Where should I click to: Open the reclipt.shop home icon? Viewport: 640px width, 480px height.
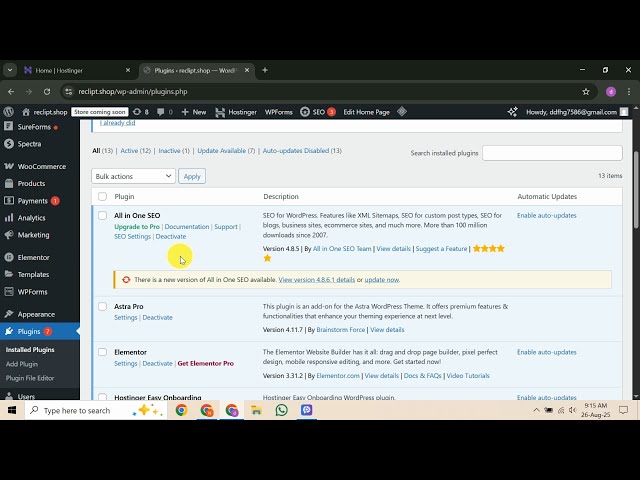click(26, 112)
